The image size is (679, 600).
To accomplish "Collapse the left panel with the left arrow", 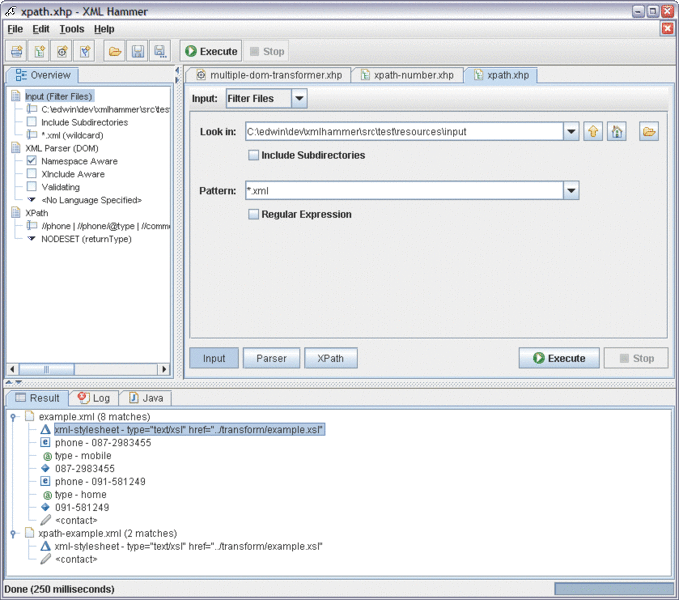I will point(177,70).
